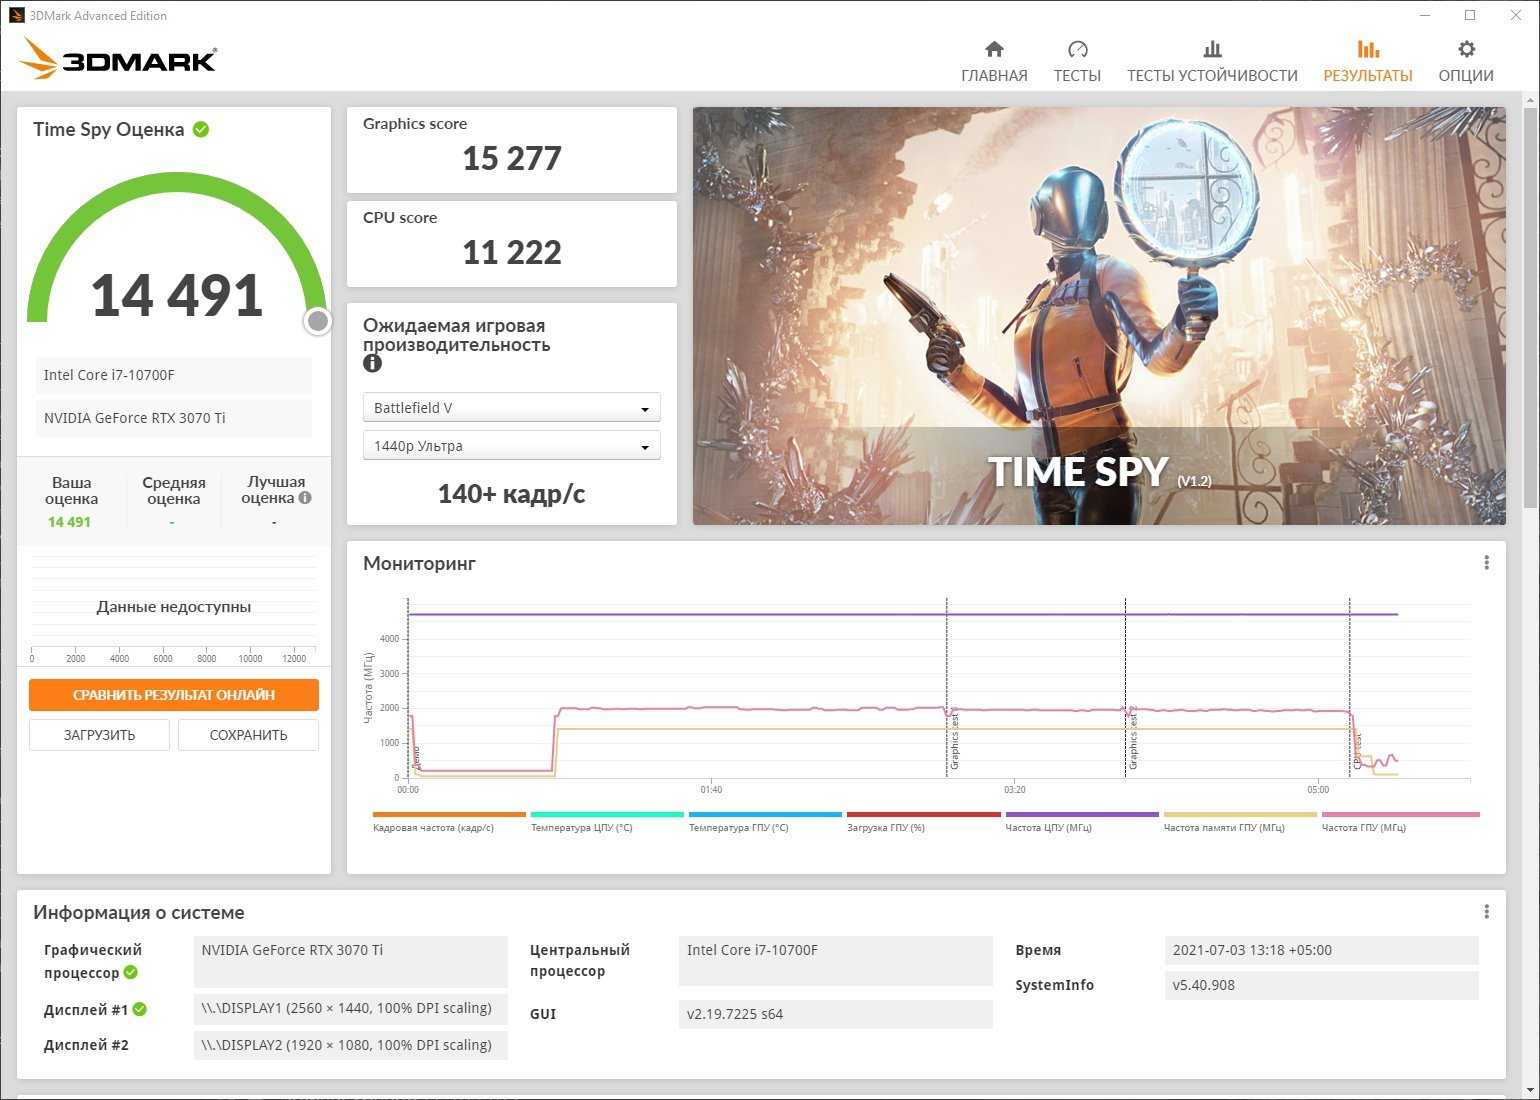Screen dimensions: 1540x1100
Task: Open the Опции gear icon
Action: [1466, 50]
